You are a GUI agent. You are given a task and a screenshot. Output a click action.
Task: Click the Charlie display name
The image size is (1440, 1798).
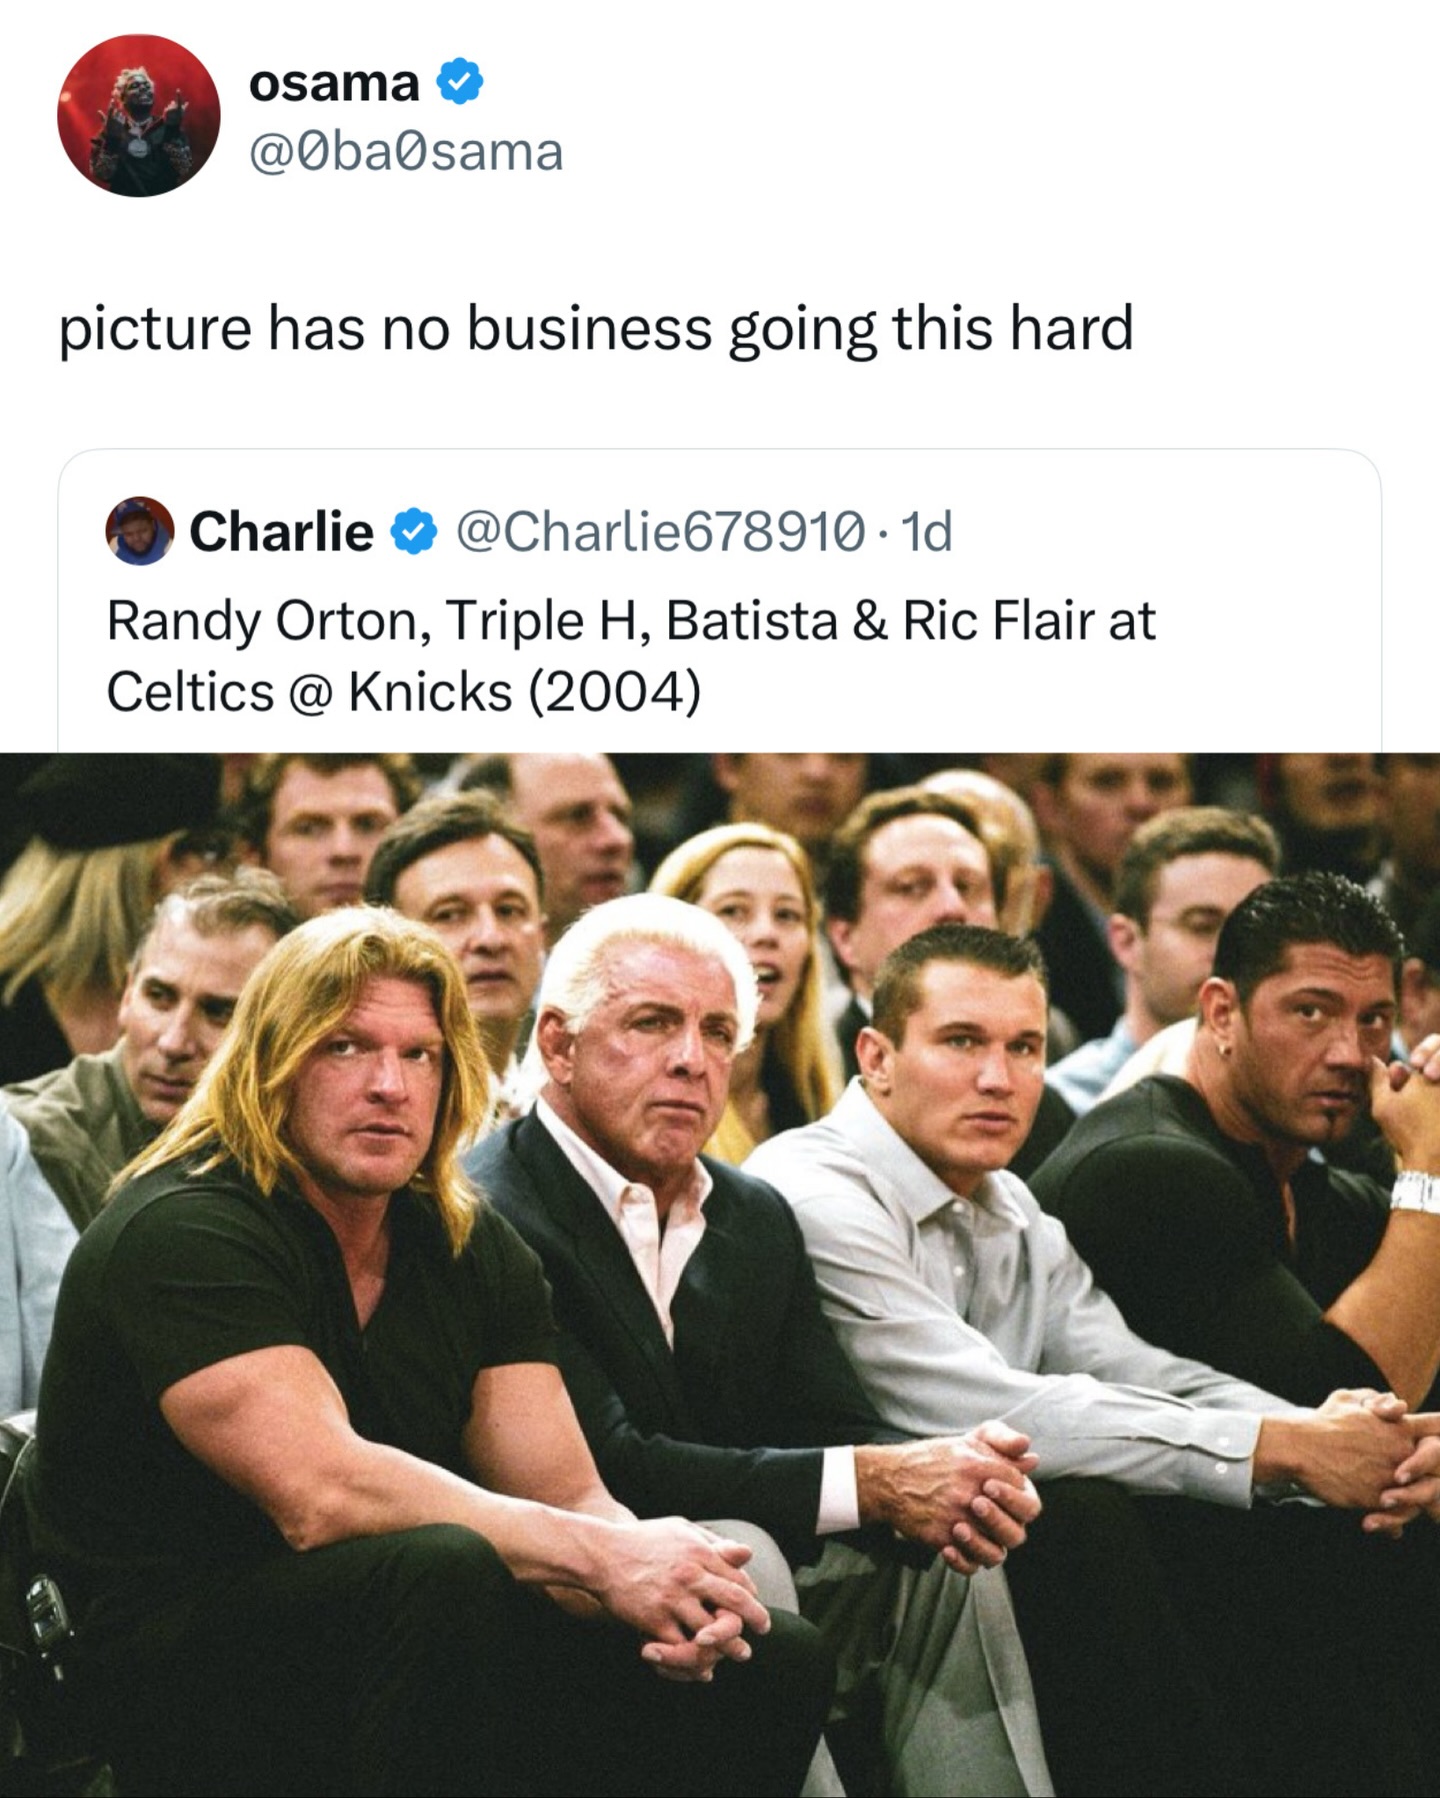click(x=281, y=531)
